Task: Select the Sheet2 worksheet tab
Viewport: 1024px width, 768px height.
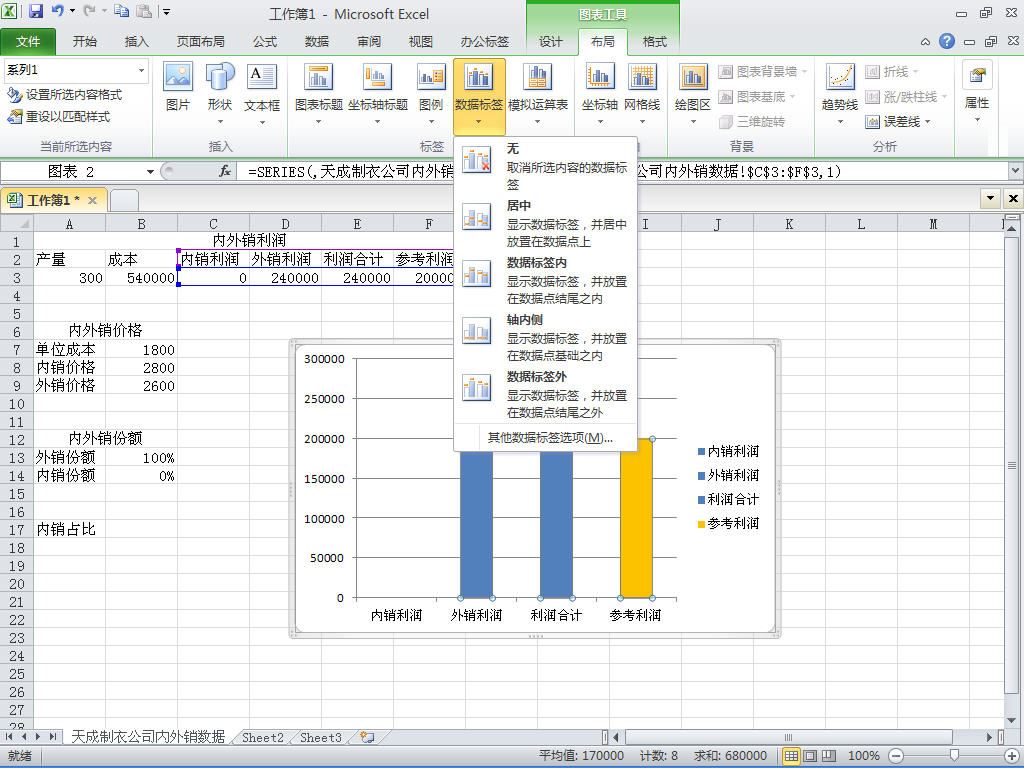Action: click(x=263, y=737)
